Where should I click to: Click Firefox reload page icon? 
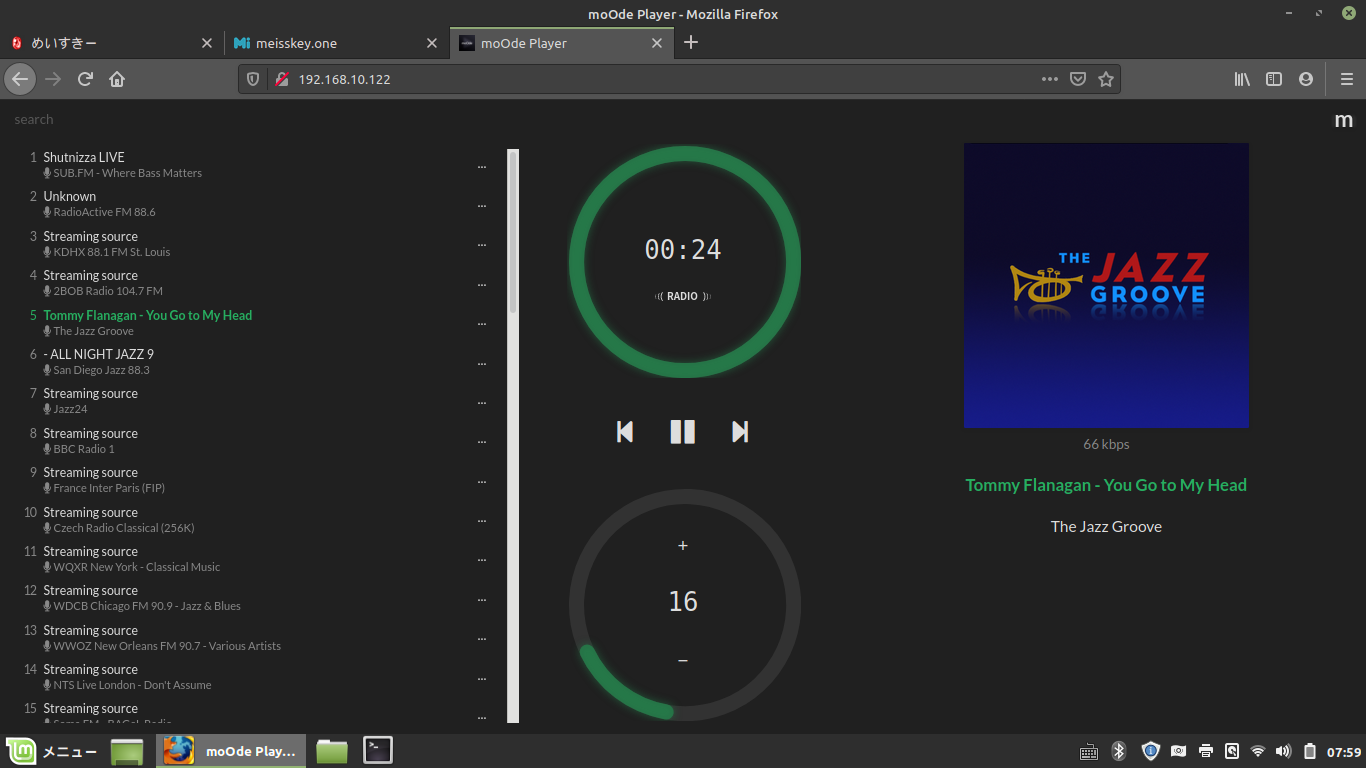tap(86, 79)
